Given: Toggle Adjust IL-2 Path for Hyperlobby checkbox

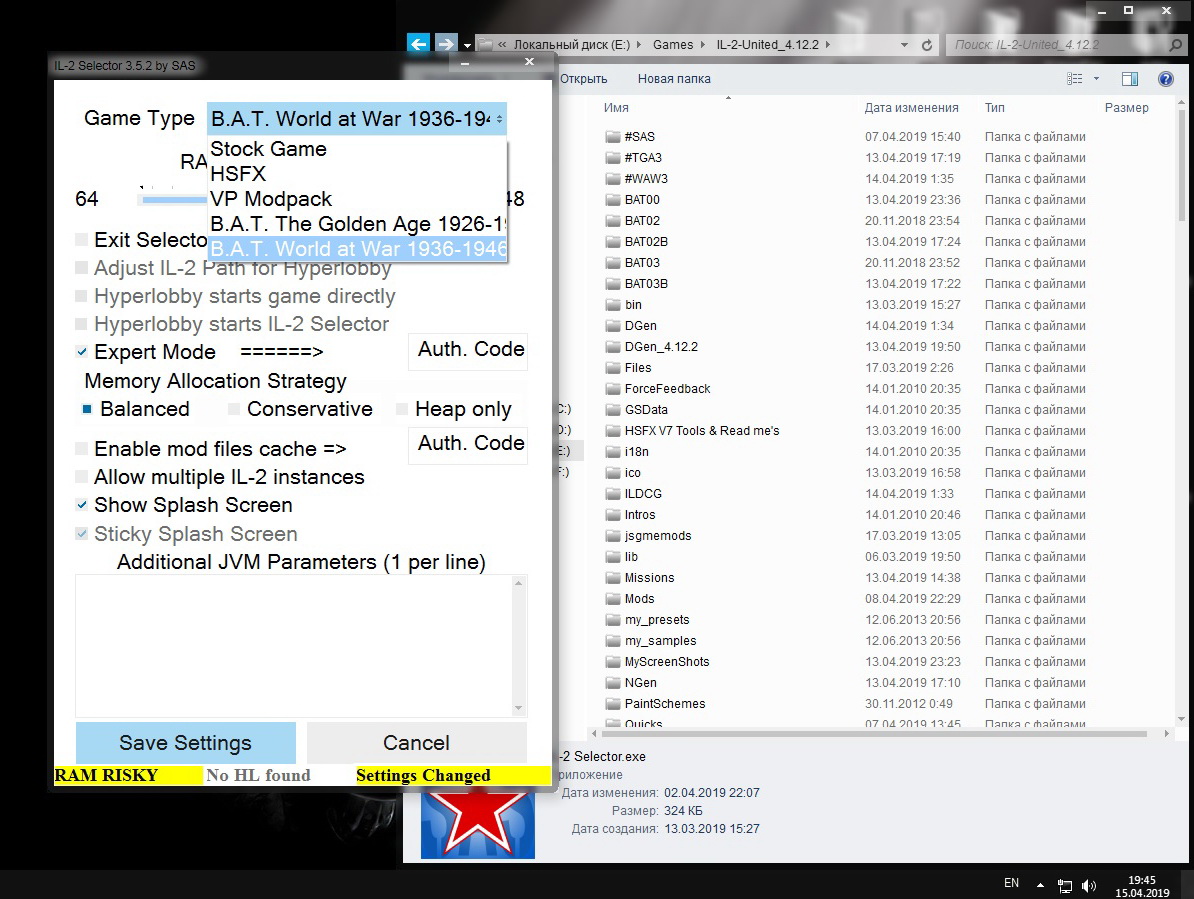Looking at the screenshot, I should click(81, 268).
